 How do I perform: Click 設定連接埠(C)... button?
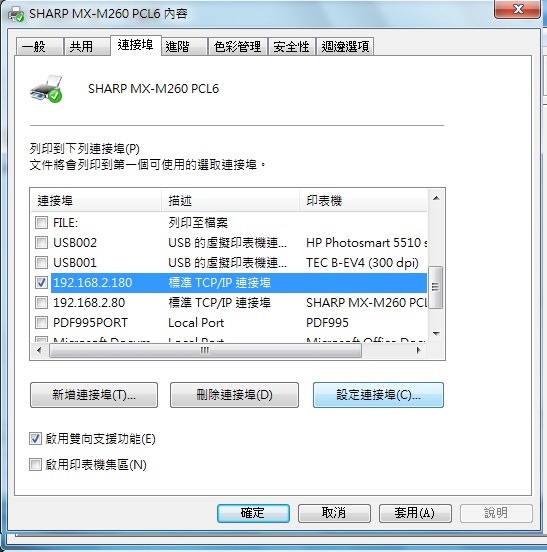pos(378,395)
